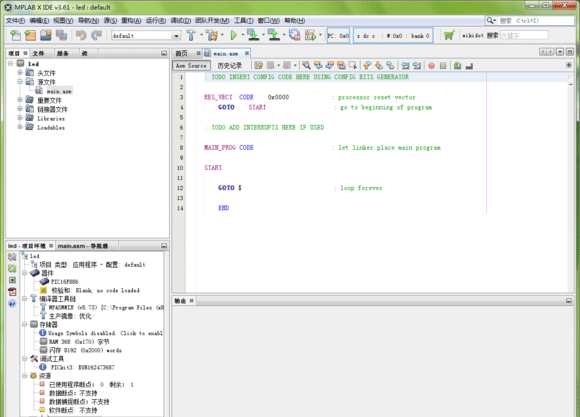Viewport: 580px width, 417px height.
Task: Click Usage Symbols disabled link in dashboard
Action: (105, 333)
